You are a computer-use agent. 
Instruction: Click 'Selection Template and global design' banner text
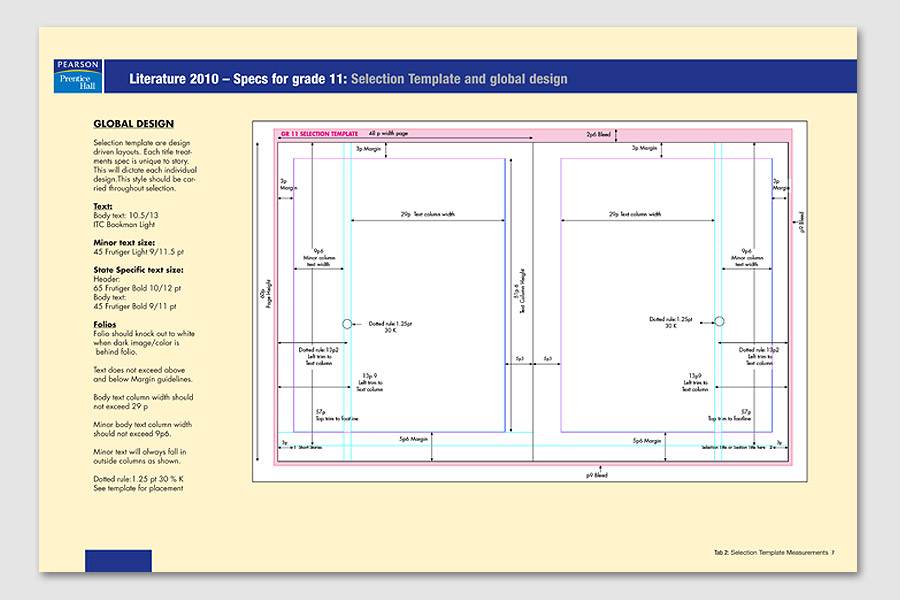(x=459, y=79)
